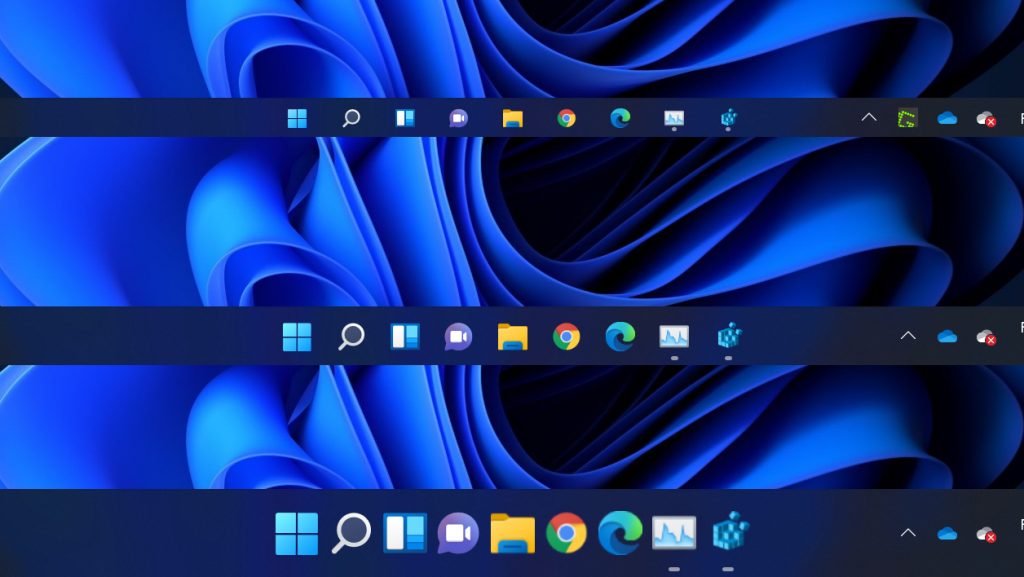Click Chrome icon in the medium taskbar

point(566,336)
